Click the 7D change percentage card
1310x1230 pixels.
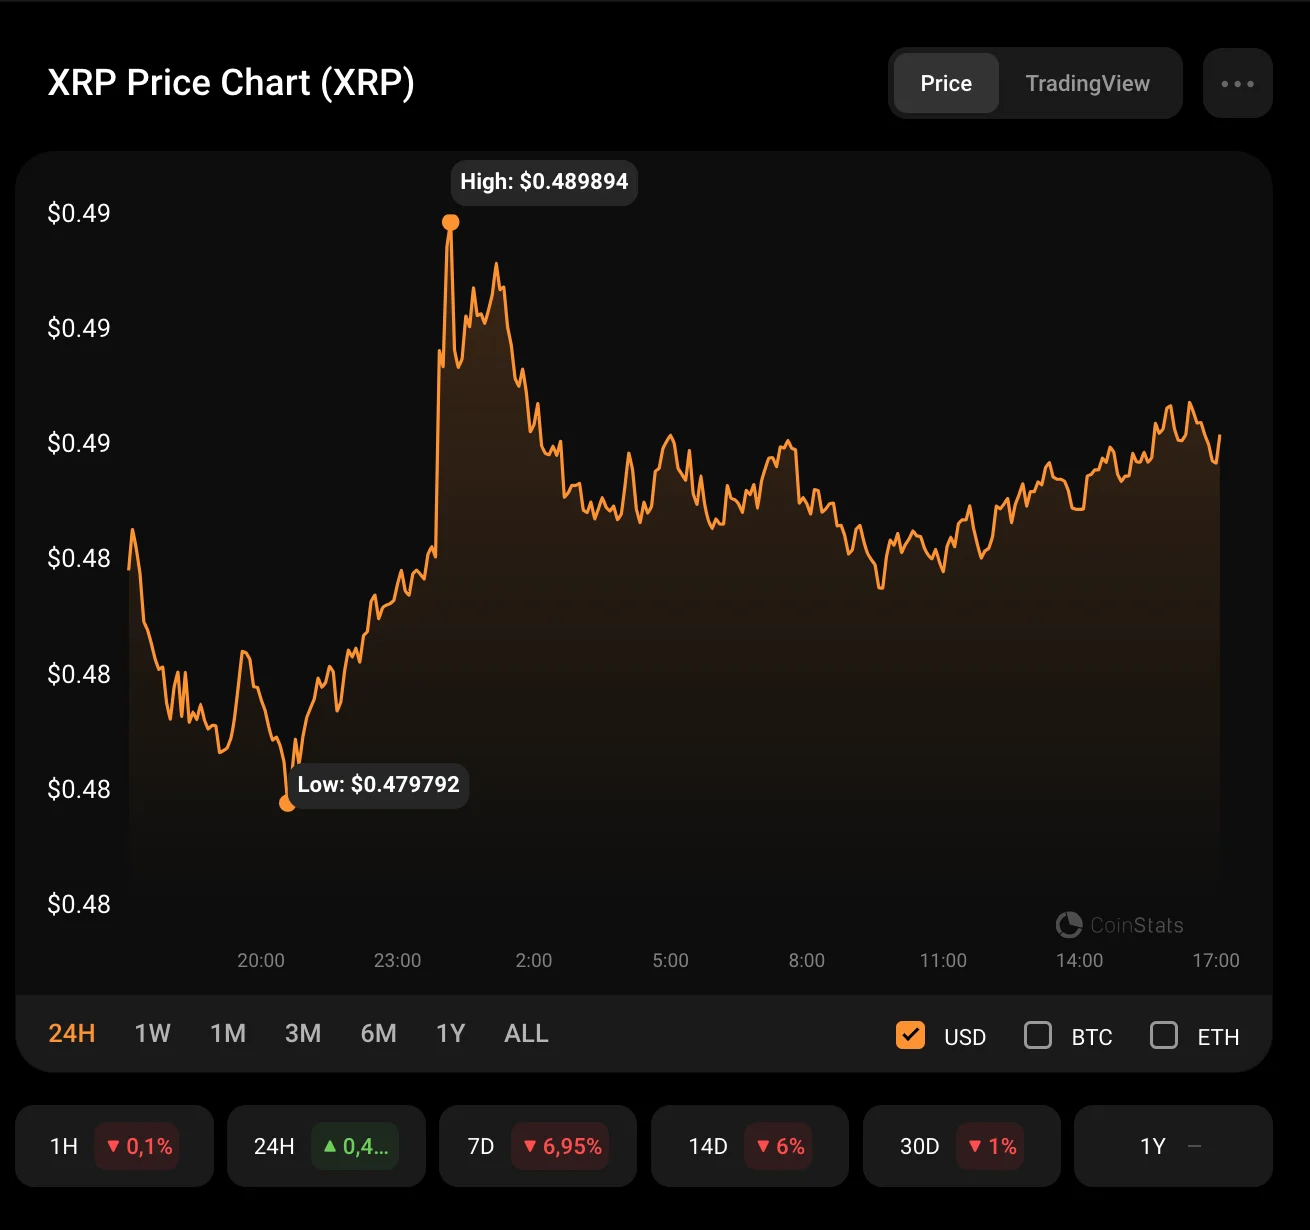click(x=538, y=1146)
